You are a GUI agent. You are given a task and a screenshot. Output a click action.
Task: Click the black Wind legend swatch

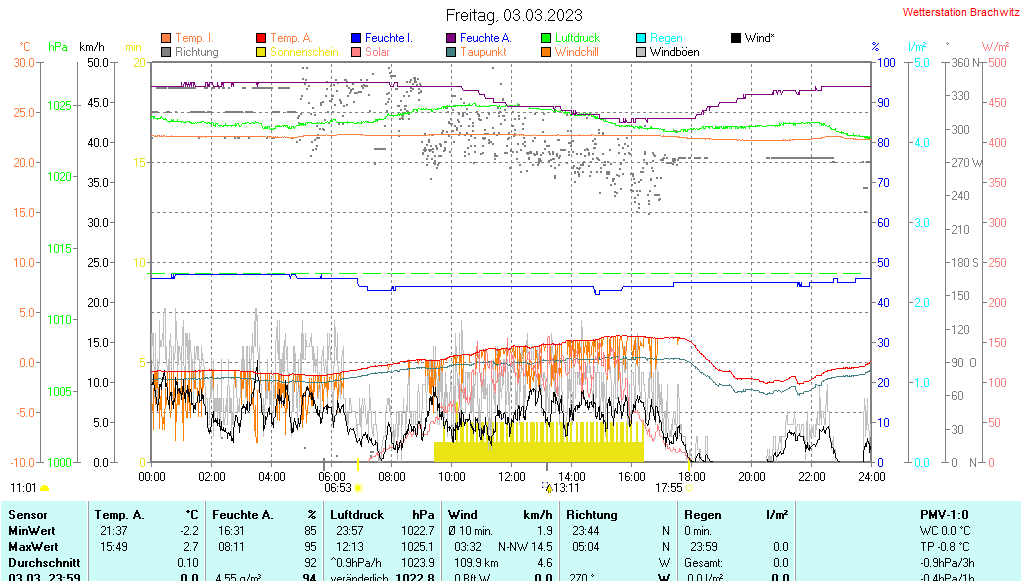click(736, 38)
